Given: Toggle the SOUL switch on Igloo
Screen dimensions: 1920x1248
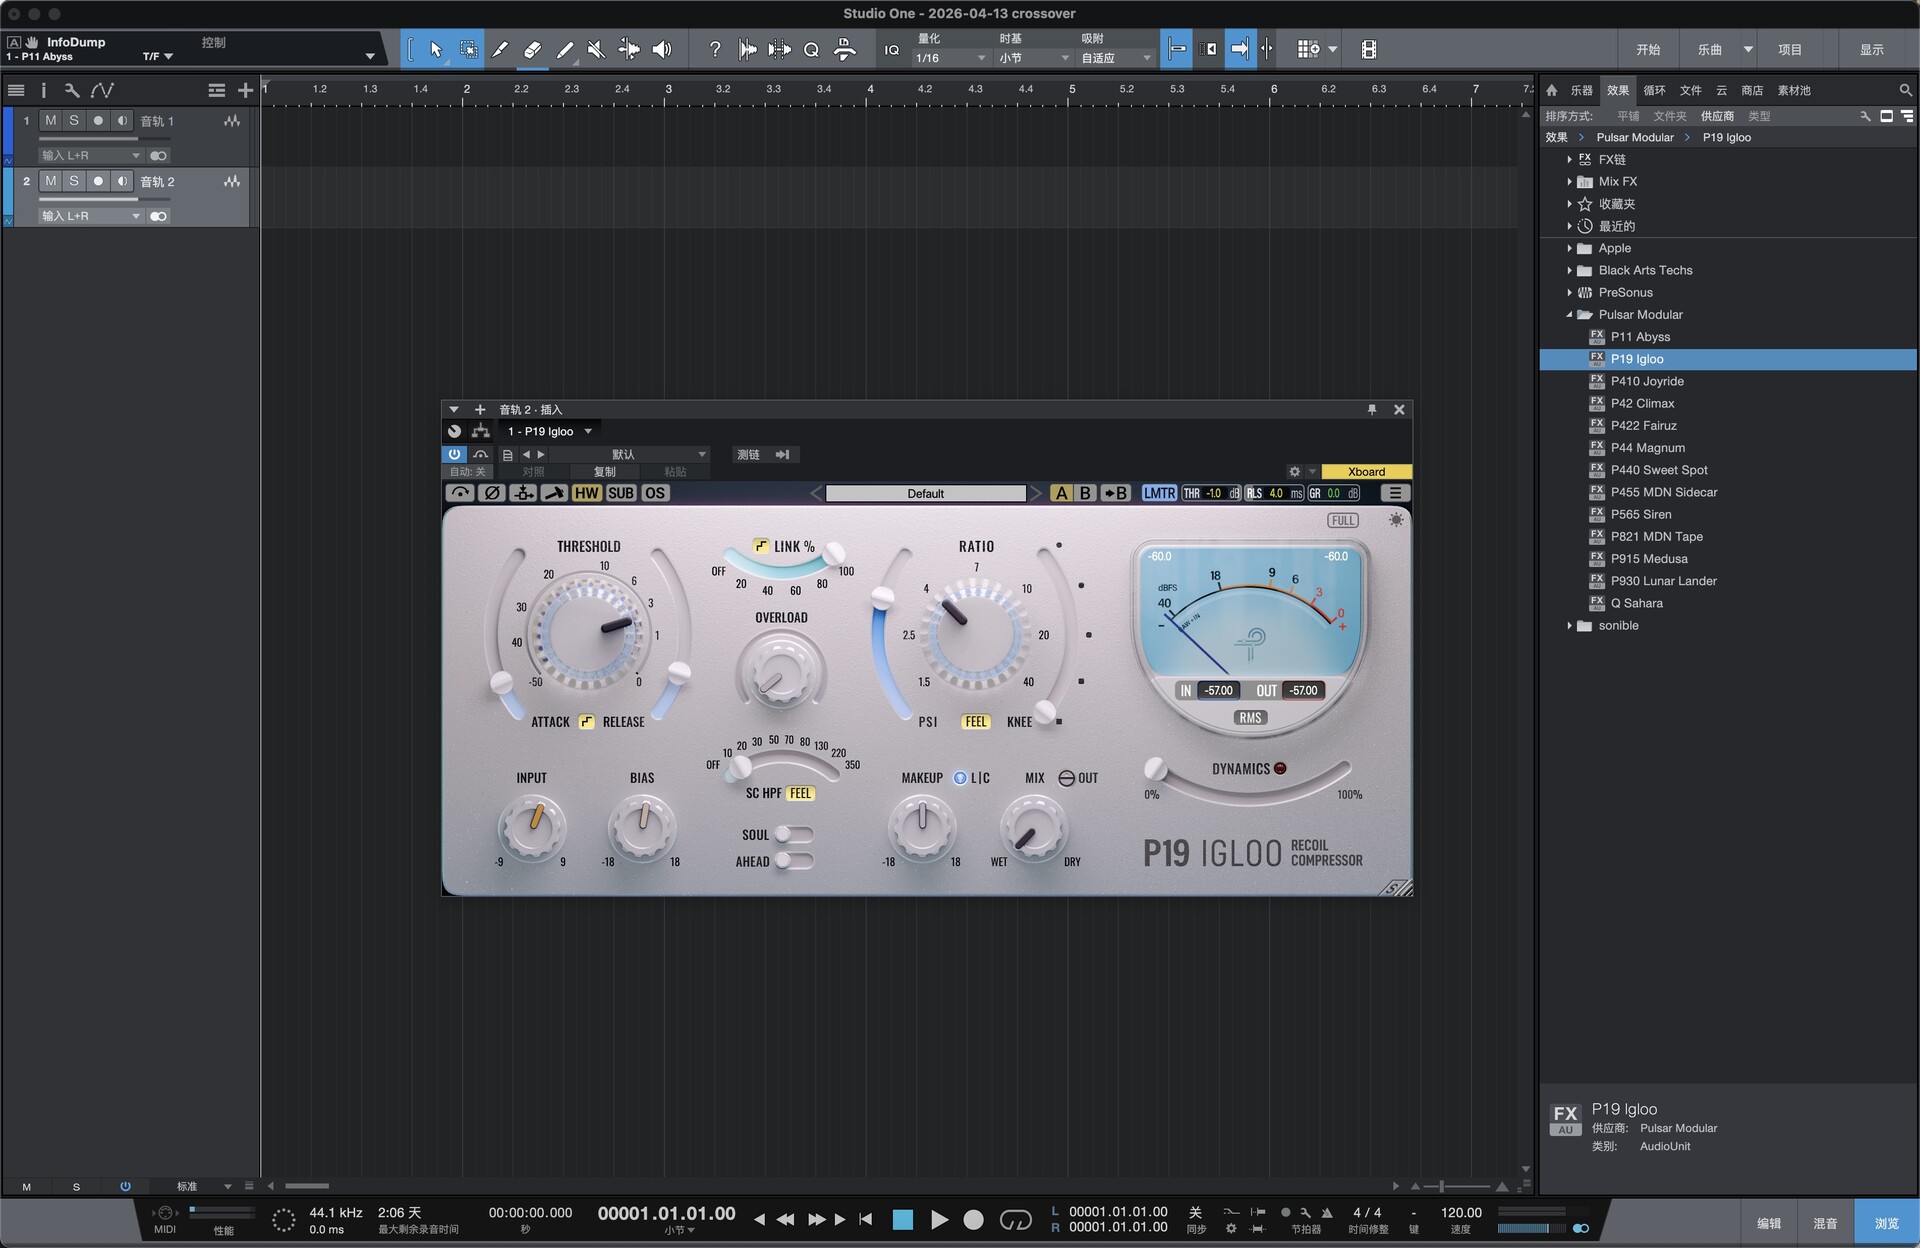Looking at the screenshot, I should point(795,834).
